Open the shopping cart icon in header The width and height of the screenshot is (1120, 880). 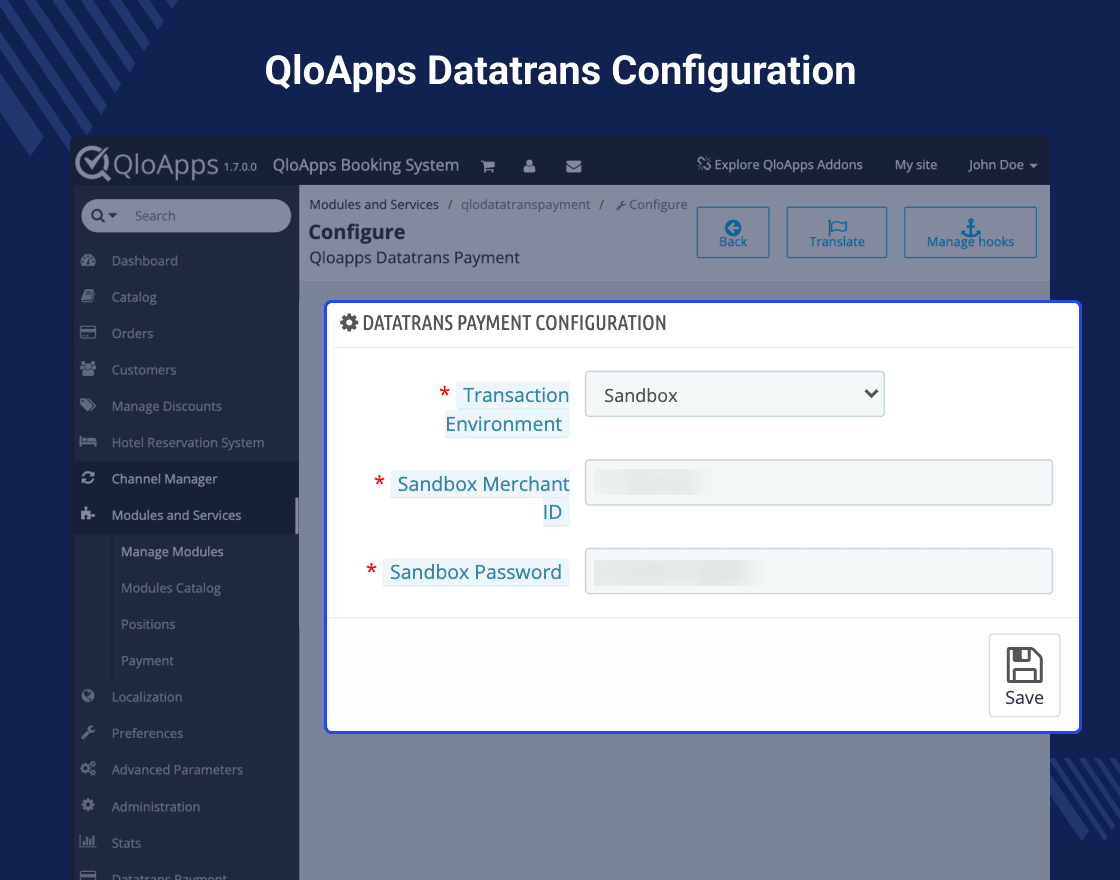488,166
